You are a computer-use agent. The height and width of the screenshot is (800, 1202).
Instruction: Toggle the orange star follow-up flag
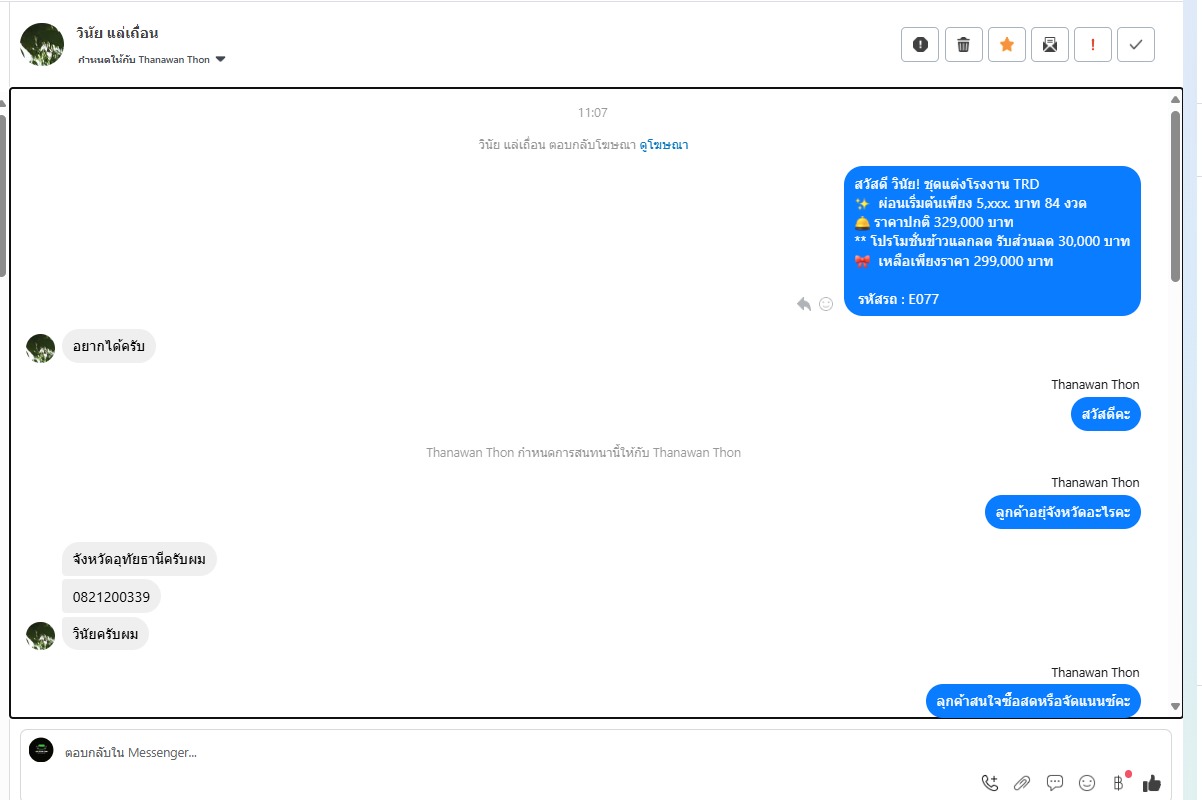pos(1007,44)
